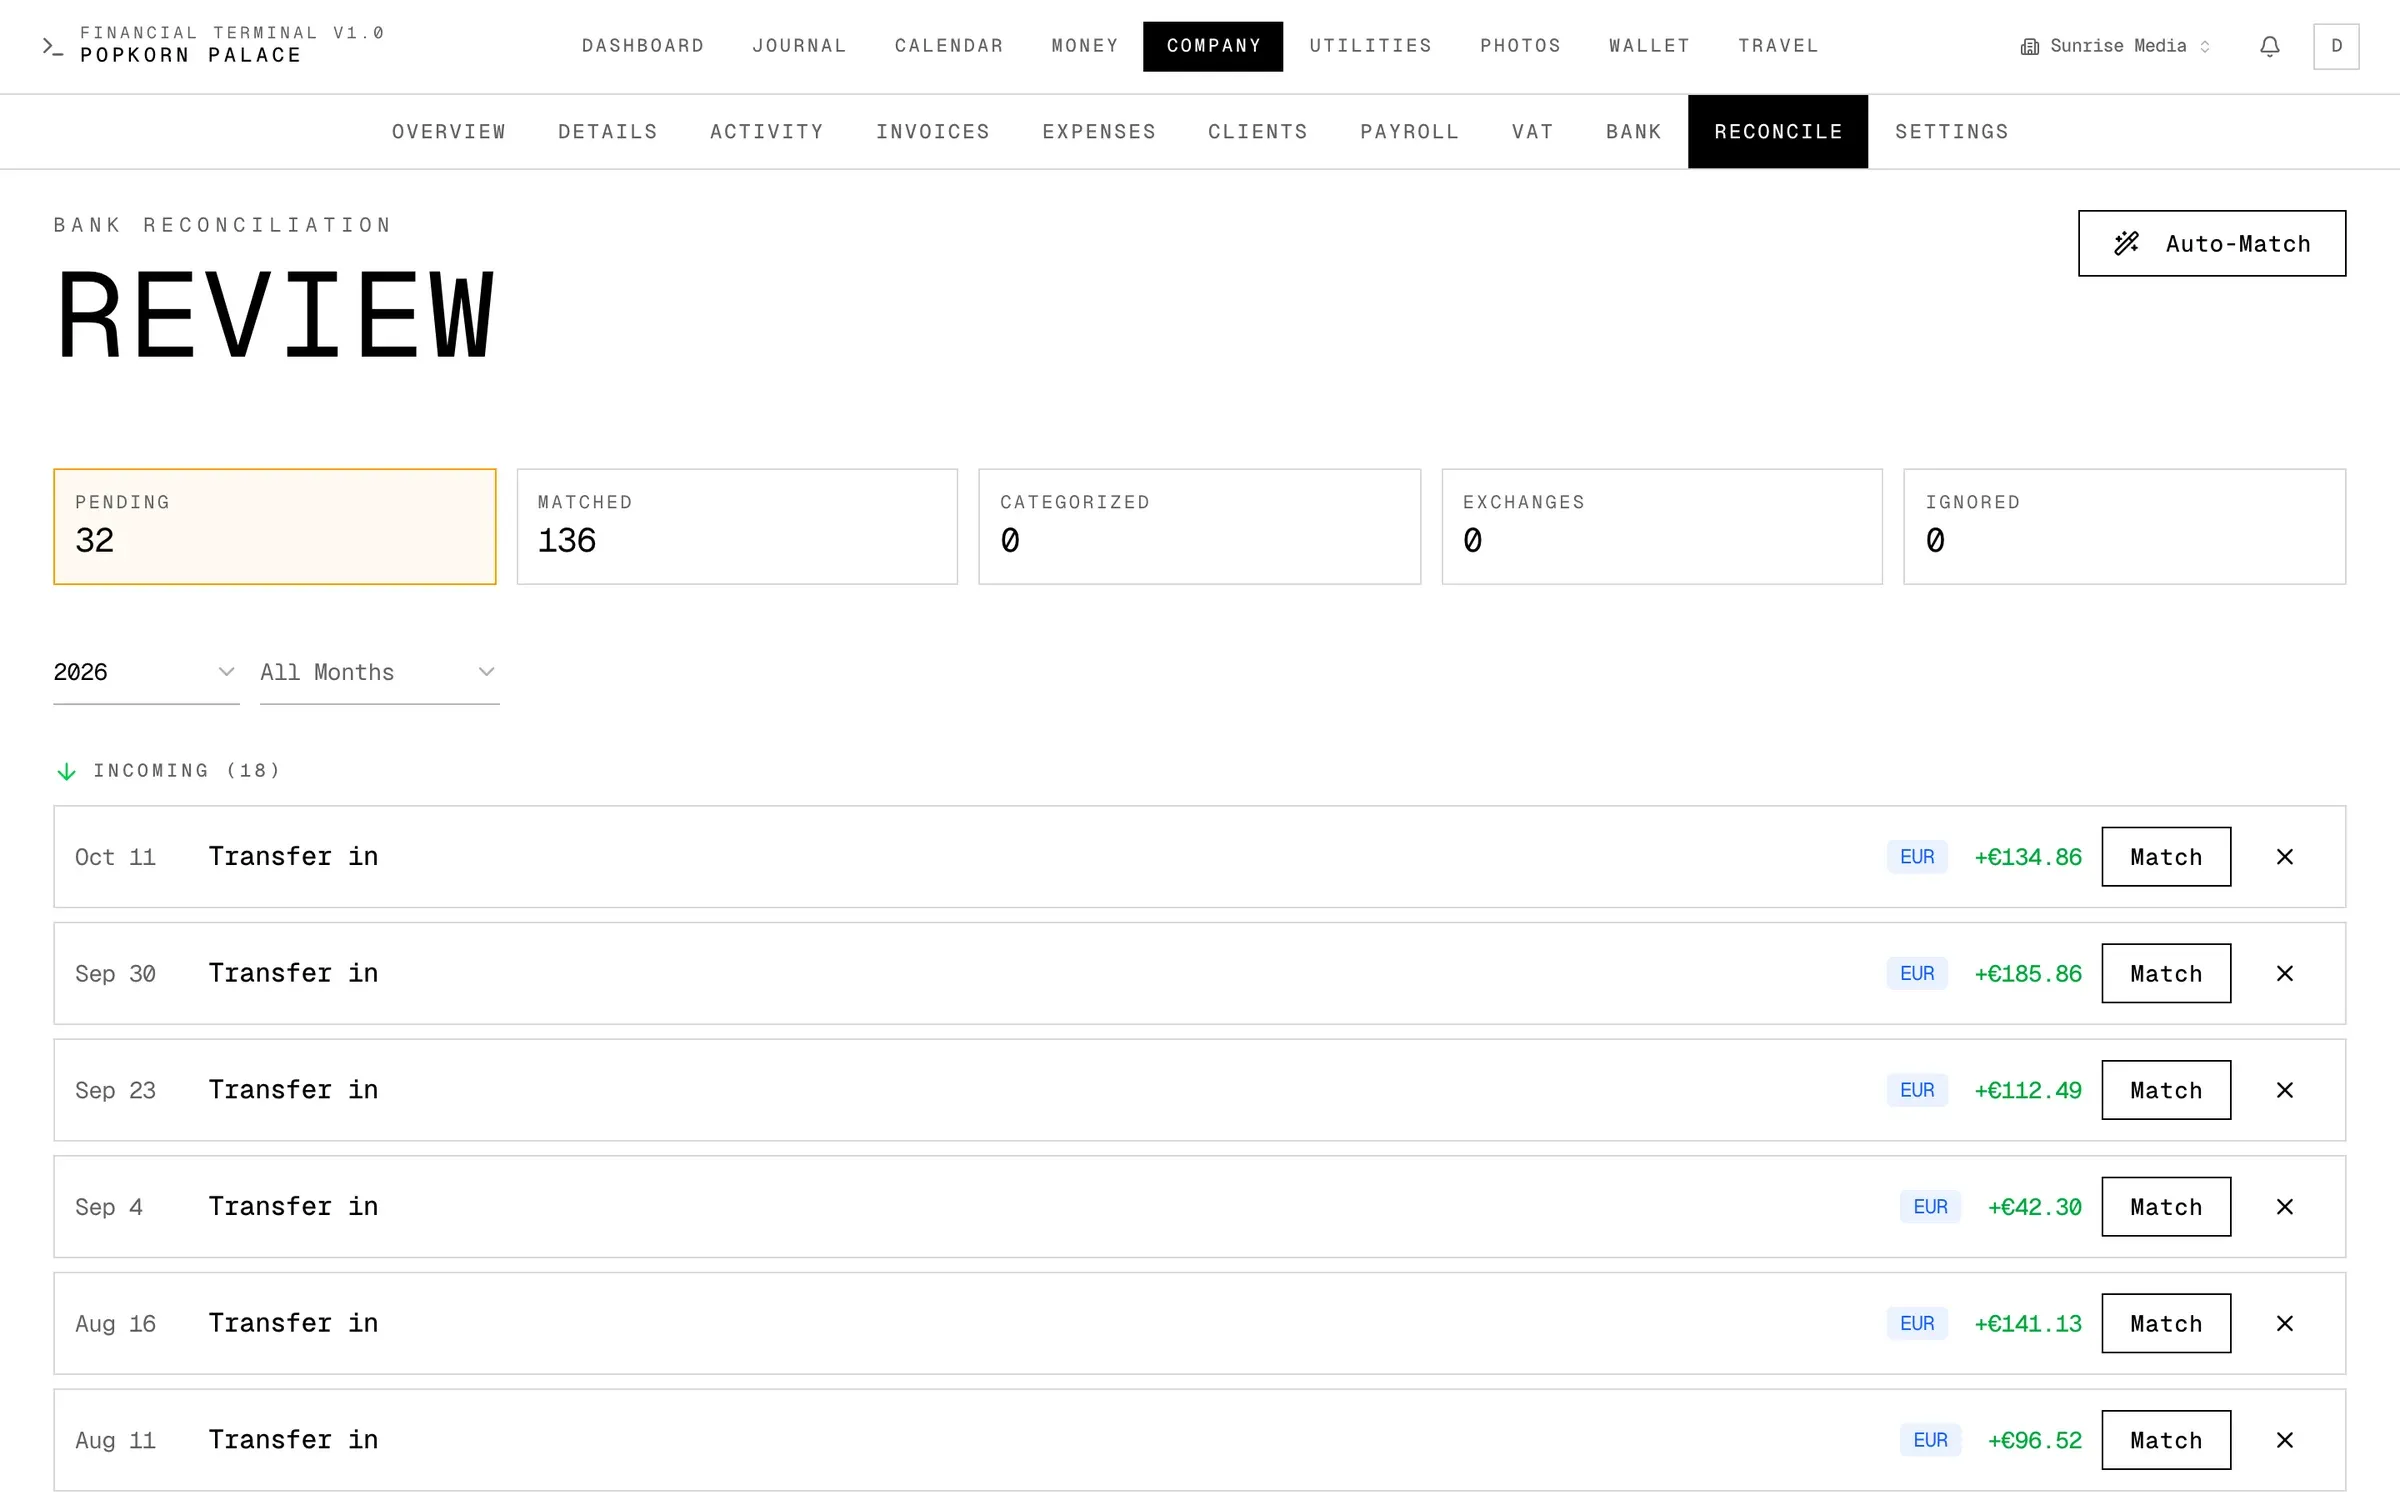Viewport: 2400px width, 1500px height.
Task: Dismiss the Aug 11 transfer with X
Action: click(2285, 1440)
